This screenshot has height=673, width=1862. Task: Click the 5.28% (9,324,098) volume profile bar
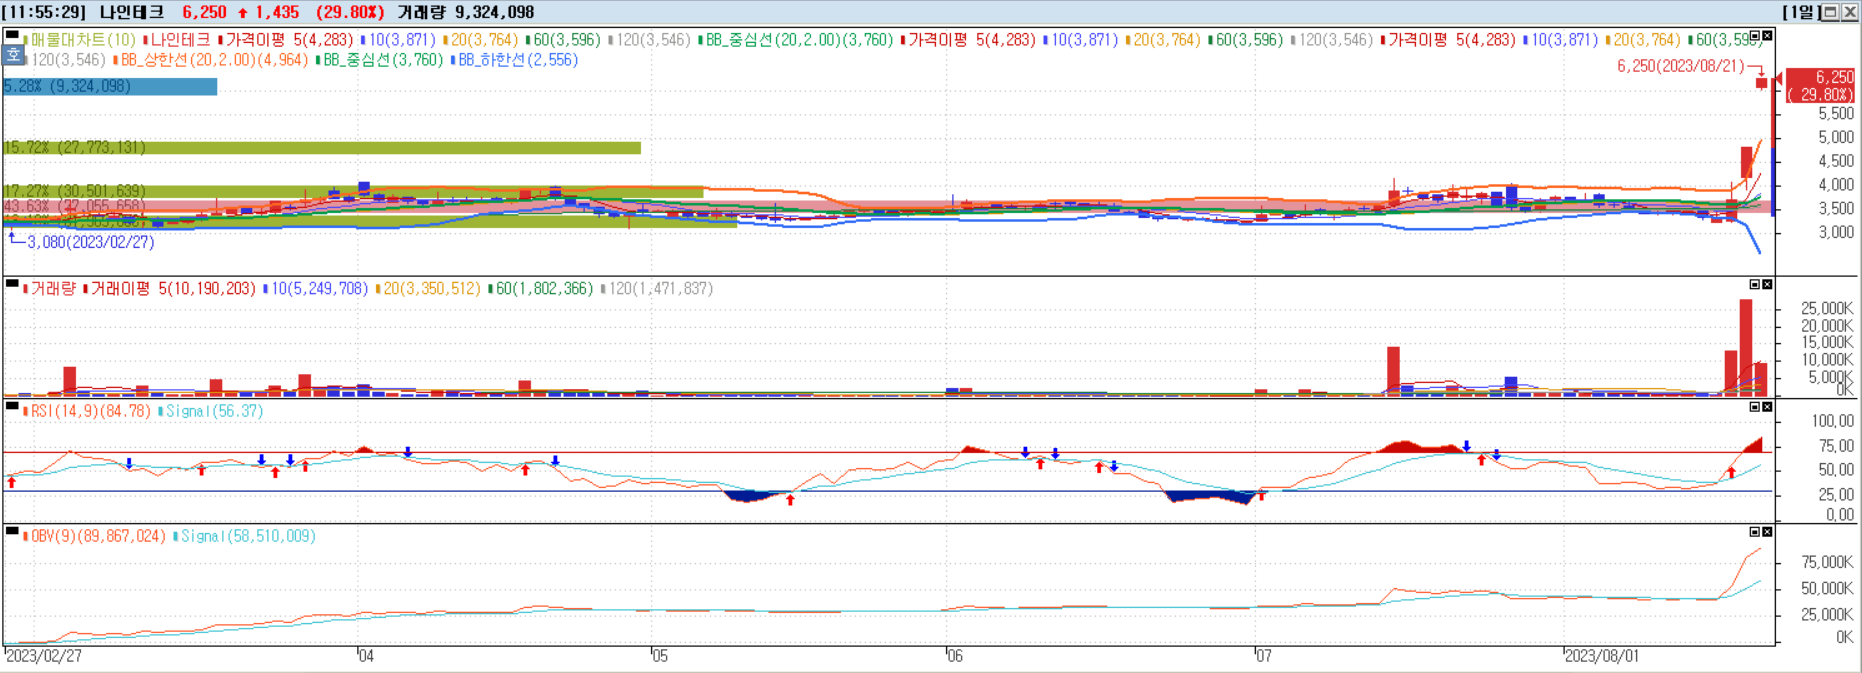(110, 87)
